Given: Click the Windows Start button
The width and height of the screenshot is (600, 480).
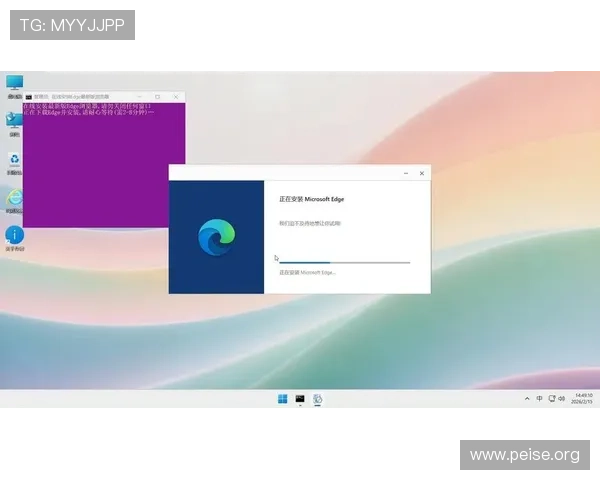Looking at the screenshot, I should [x=283, y=399].
